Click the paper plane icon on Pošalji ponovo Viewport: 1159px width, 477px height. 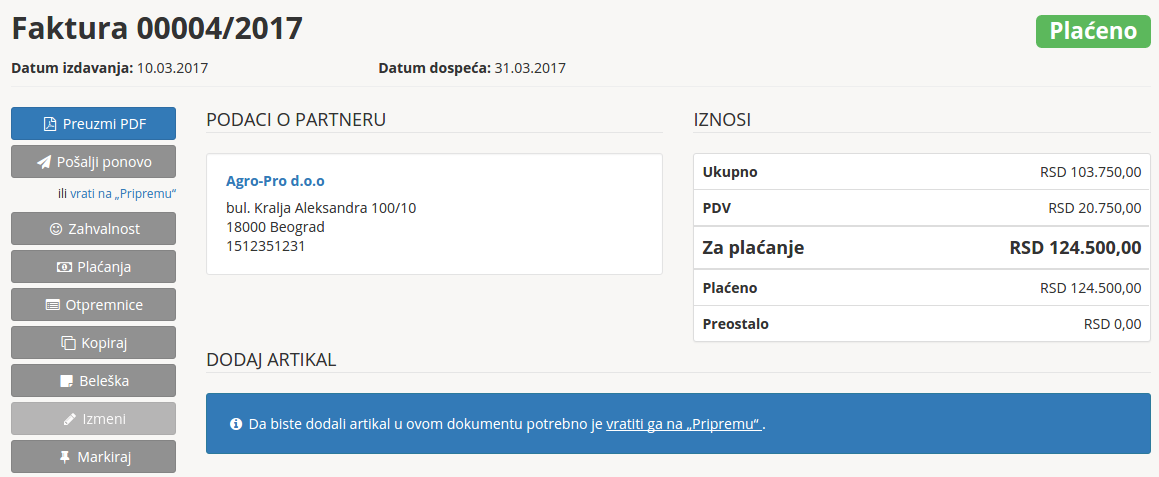click(x=43, y=162)
